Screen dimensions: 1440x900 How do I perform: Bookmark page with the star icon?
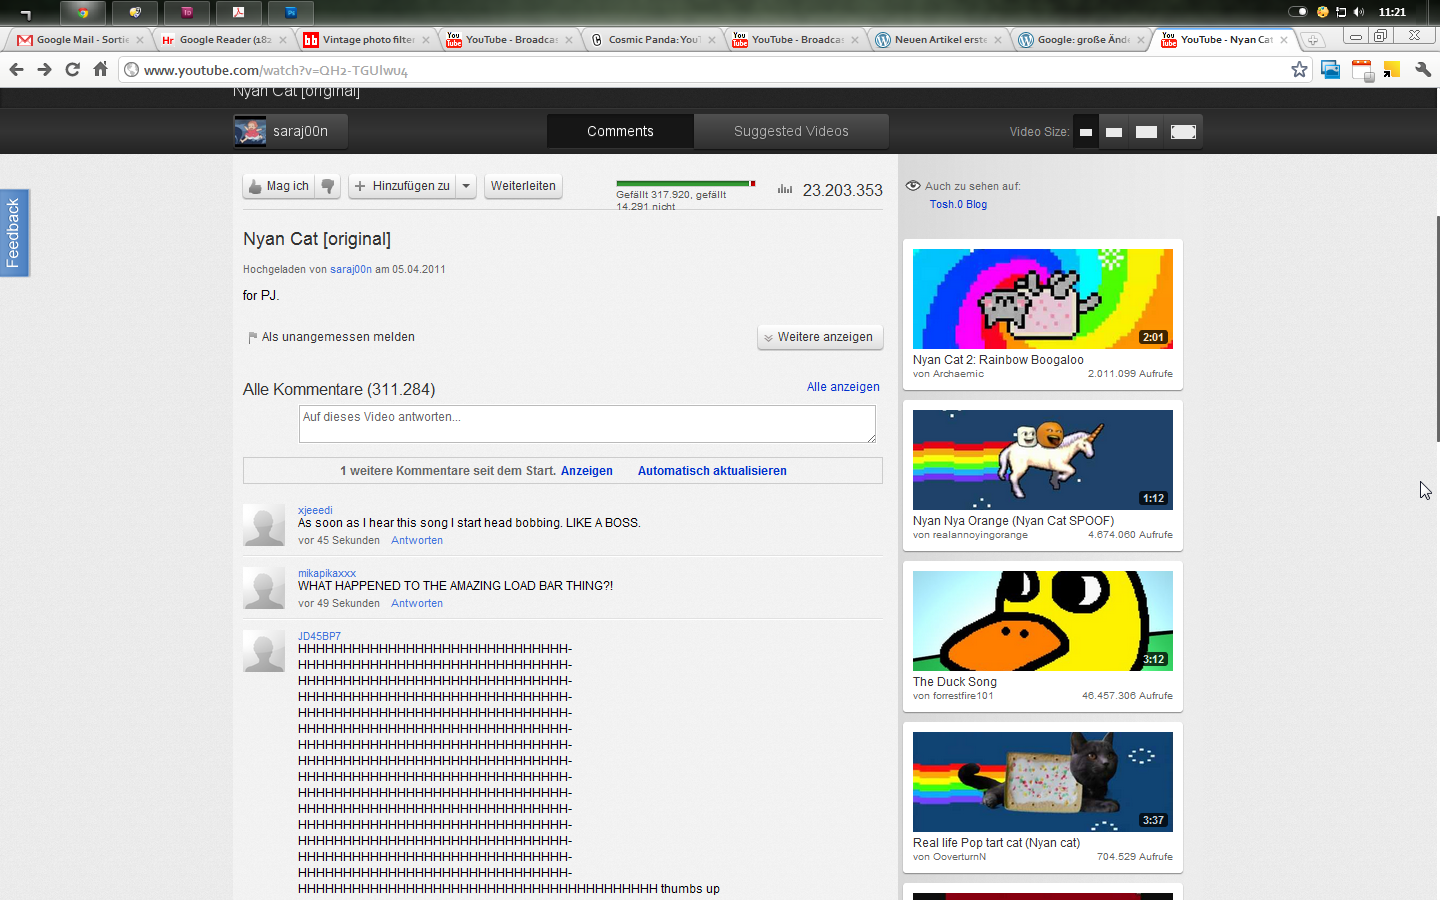tap(1299, 69)
